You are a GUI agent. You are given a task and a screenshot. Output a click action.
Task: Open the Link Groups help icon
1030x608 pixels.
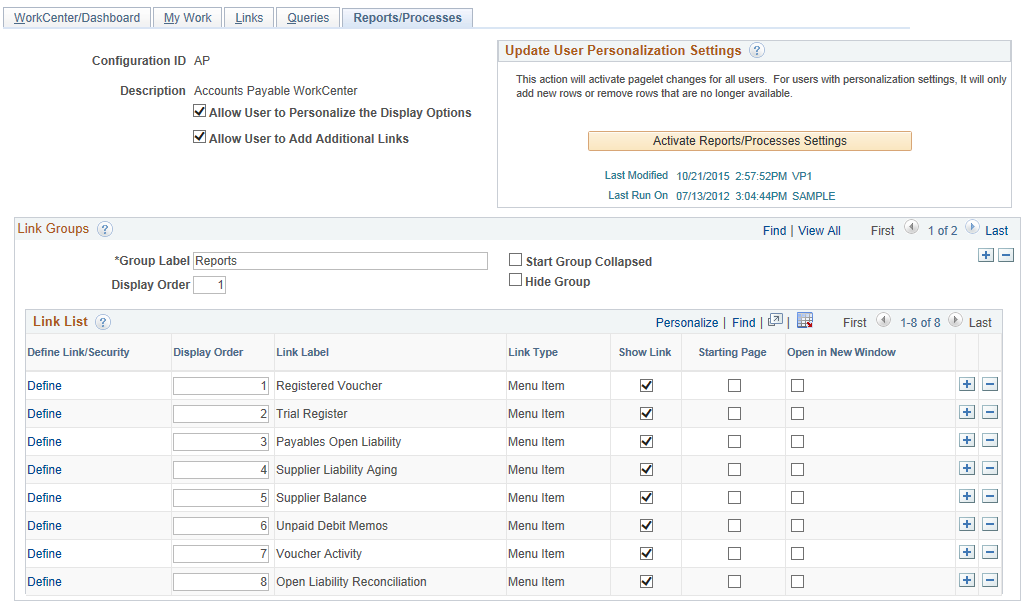pos(105,229)
